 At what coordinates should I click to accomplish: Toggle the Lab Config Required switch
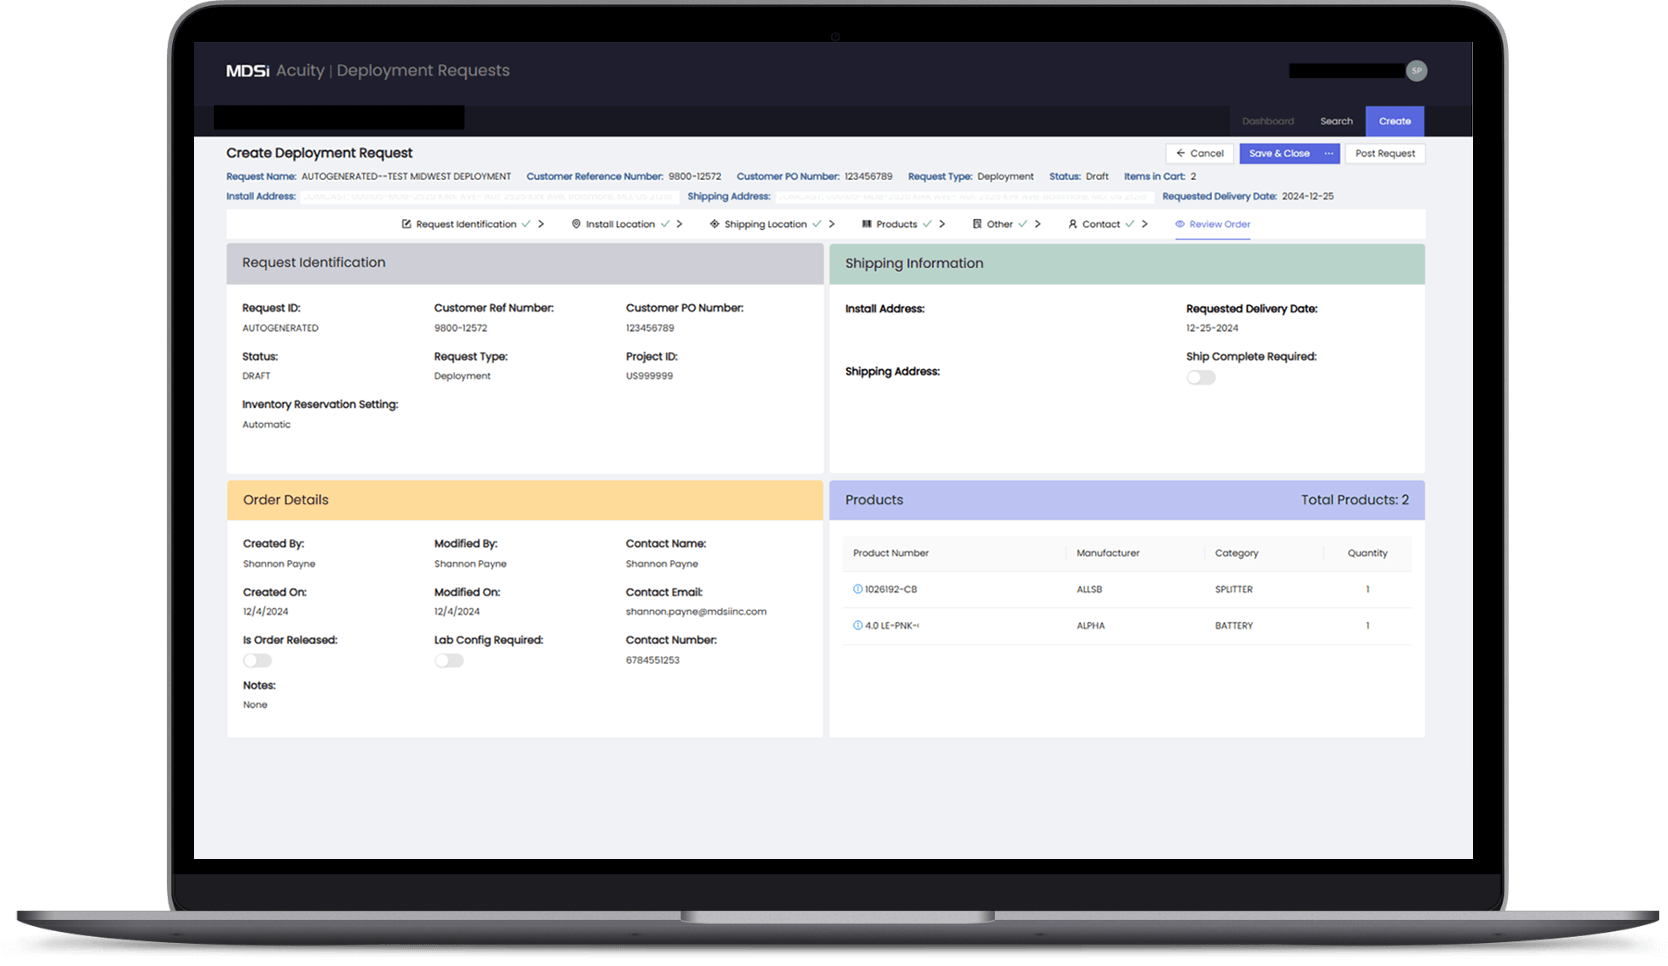(x=449, y=660)
